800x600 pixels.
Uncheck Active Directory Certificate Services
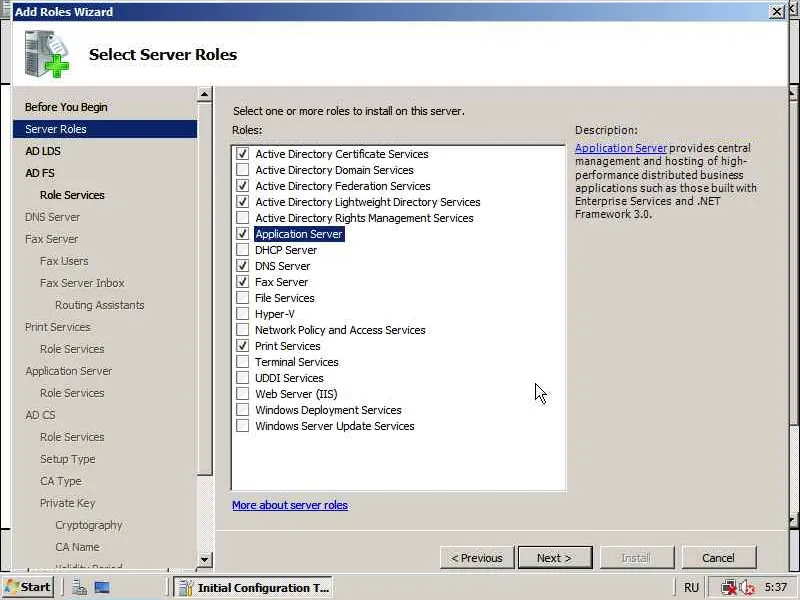pyautogui.click(x=242, y=154)
